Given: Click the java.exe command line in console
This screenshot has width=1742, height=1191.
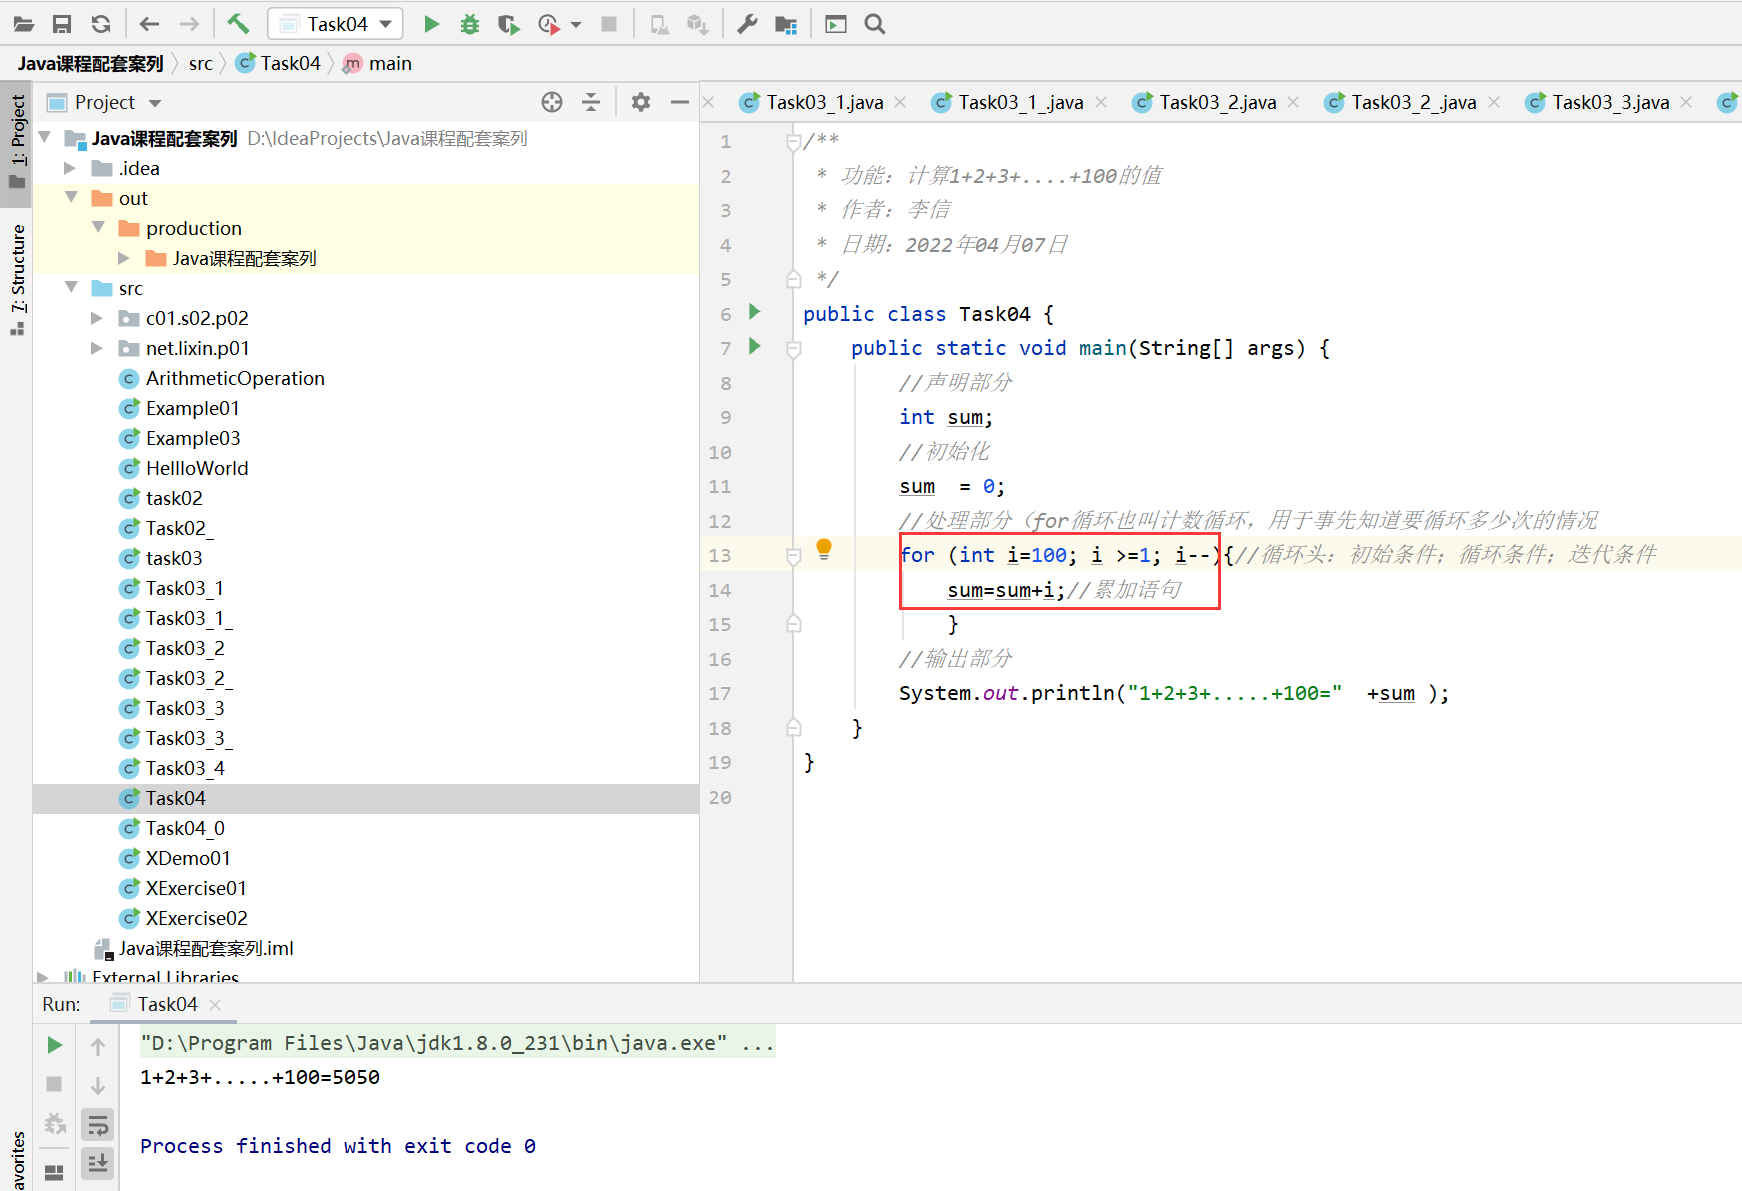Looking at the screenshot, I should click(x=457, y=1043).
